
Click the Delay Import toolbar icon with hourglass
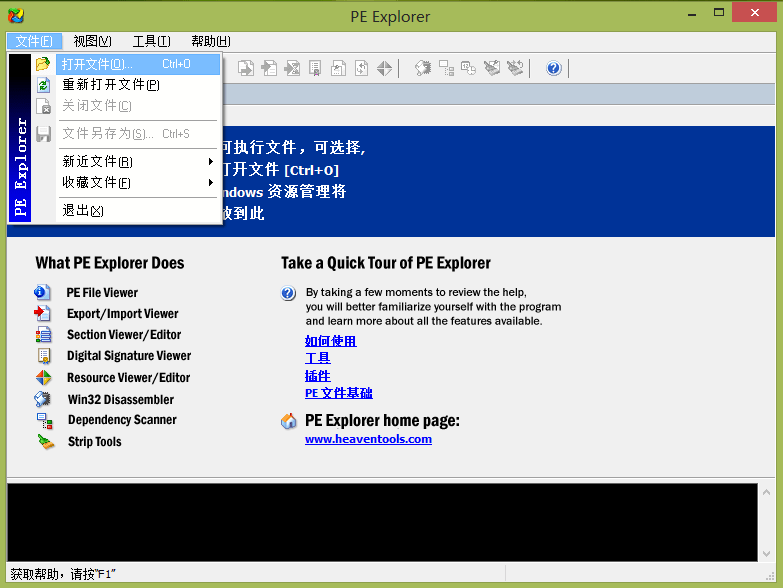tap(292, 68)
